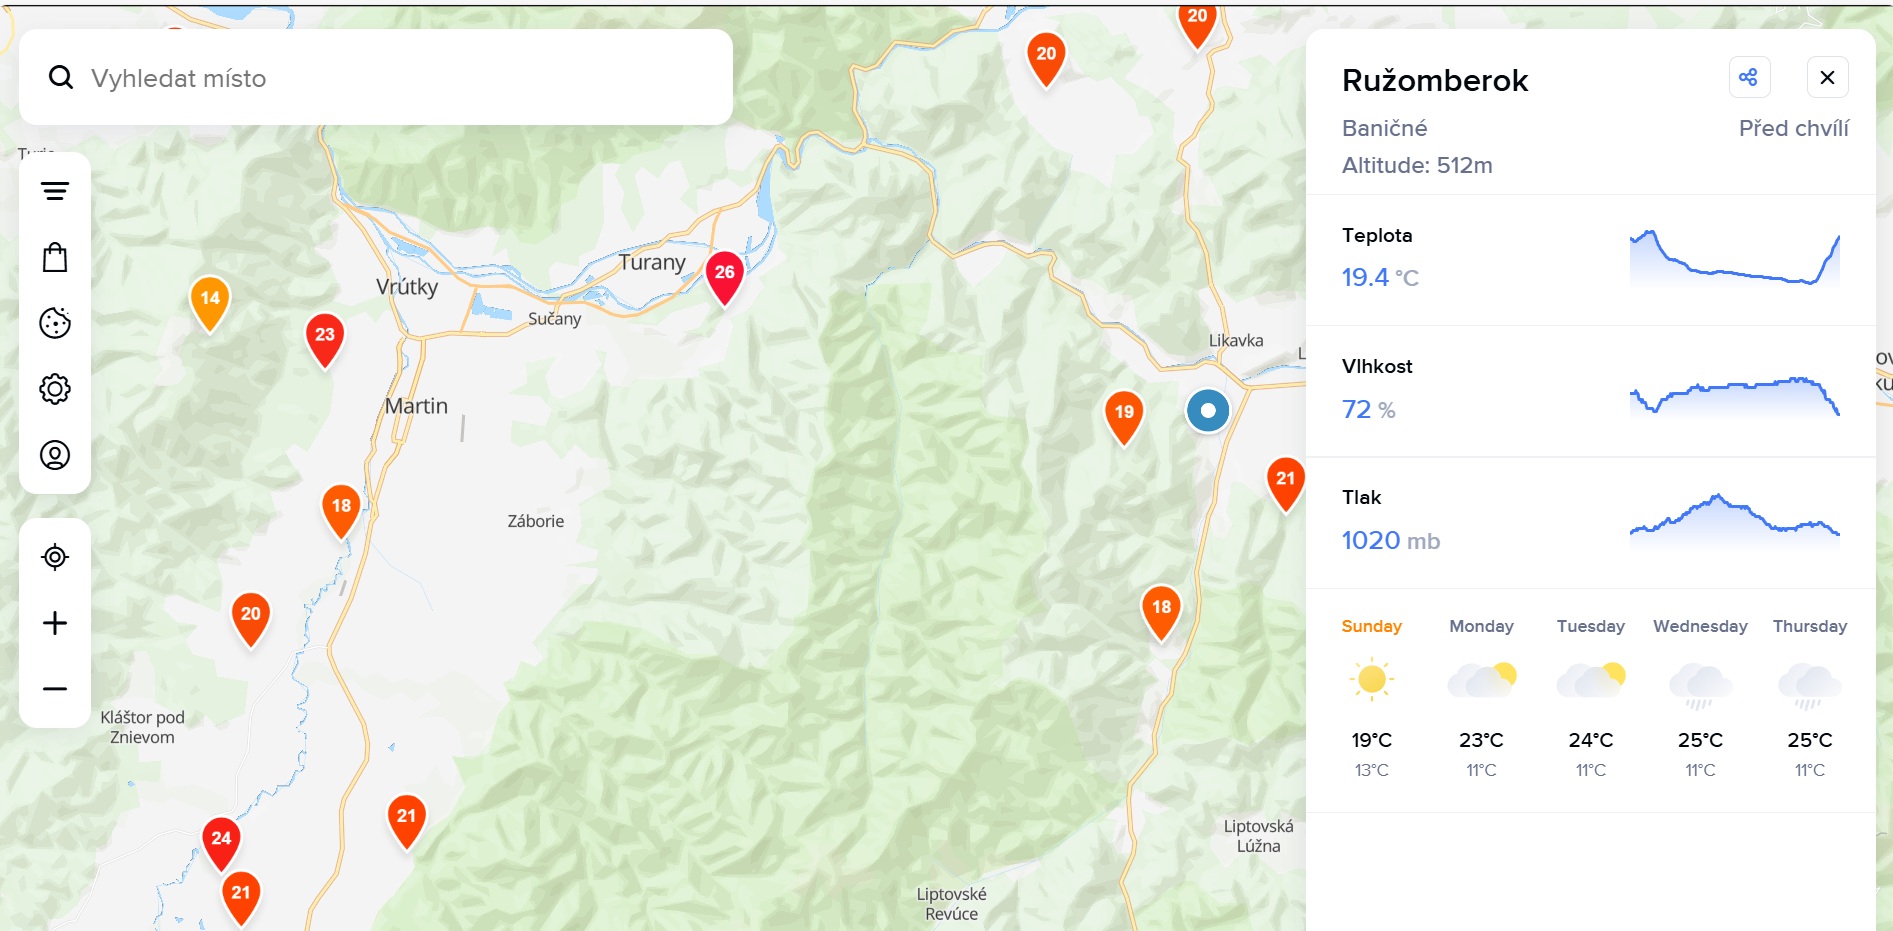The image size is (1893, 931).
Task: Close the Ružomberok station panel
Action: click(x=1827, y=77)
